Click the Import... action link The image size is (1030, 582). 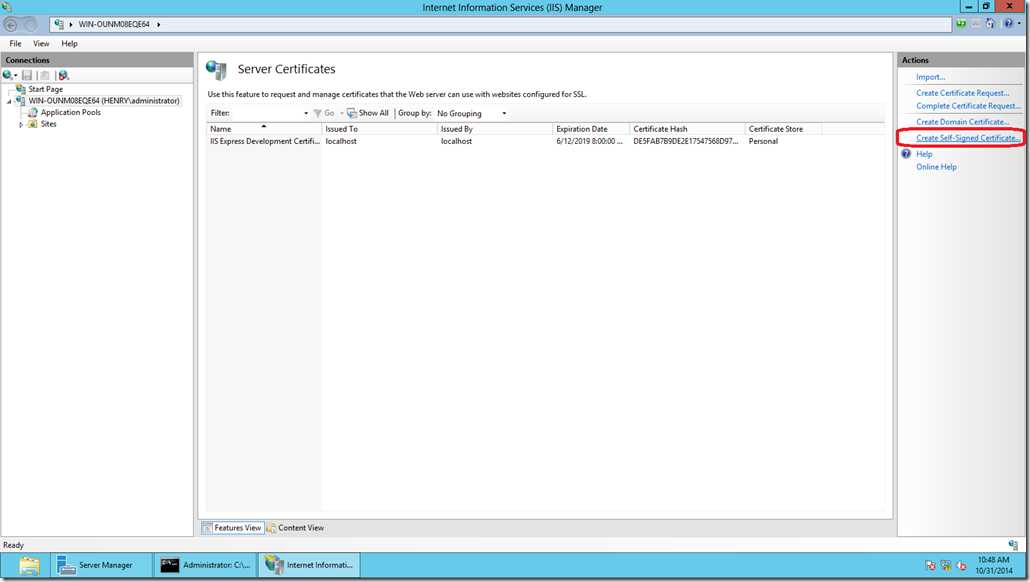pyautogui.click(x=930, y=77)
